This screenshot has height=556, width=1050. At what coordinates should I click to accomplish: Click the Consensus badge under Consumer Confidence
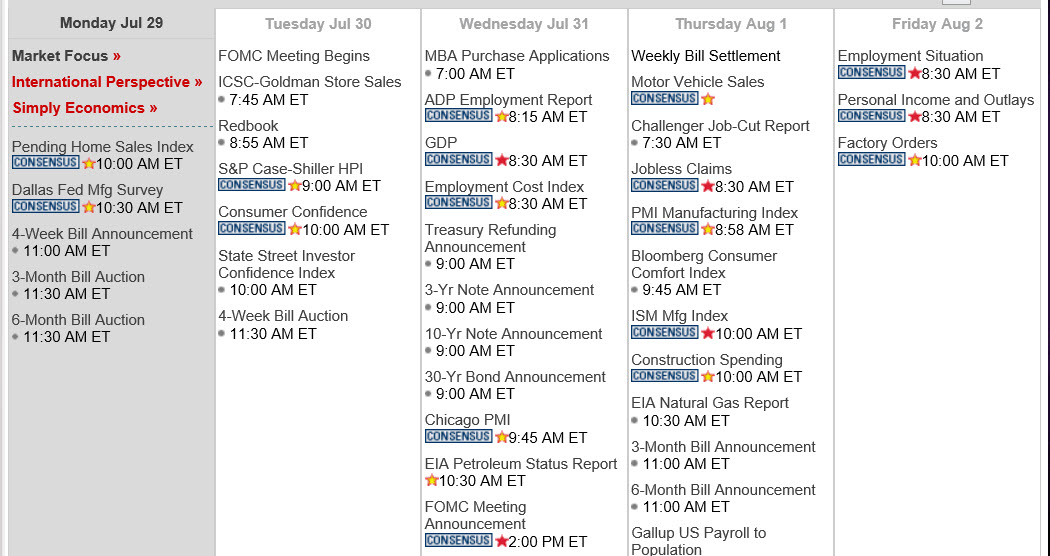[x=252, y=229]
